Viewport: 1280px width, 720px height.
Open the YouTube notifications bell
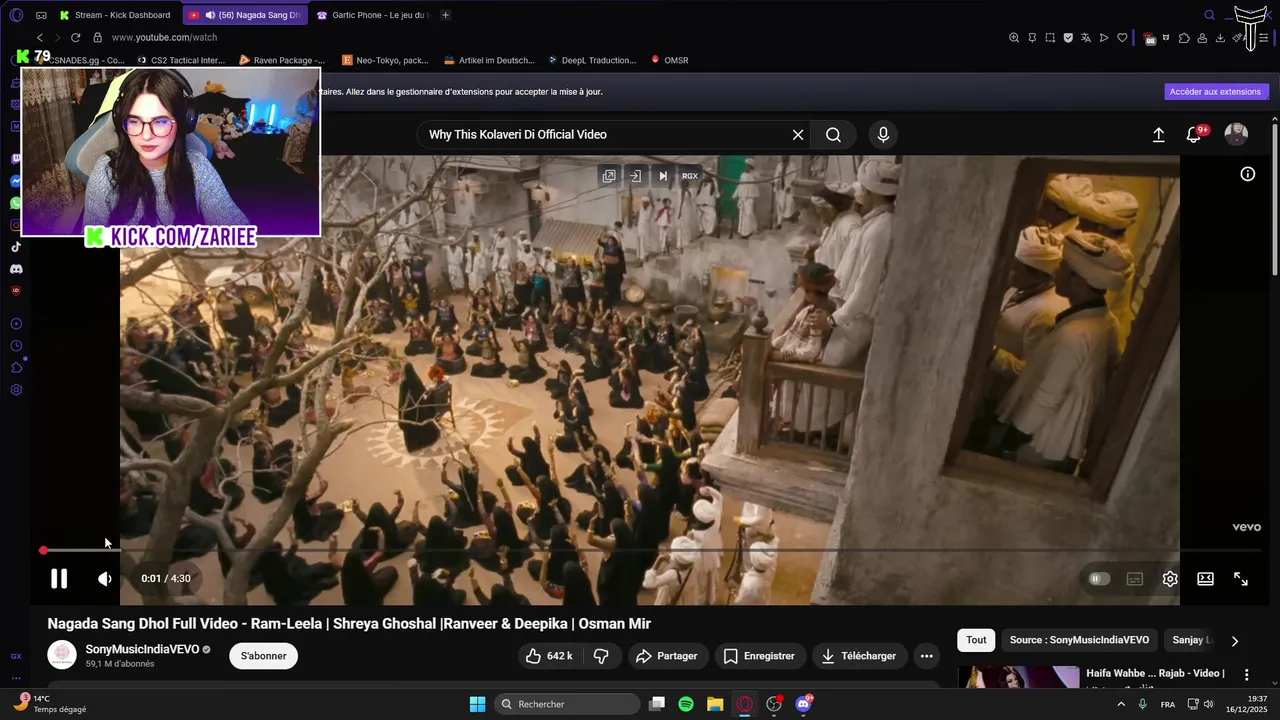pyautogui.click(x=1194, y=135)
